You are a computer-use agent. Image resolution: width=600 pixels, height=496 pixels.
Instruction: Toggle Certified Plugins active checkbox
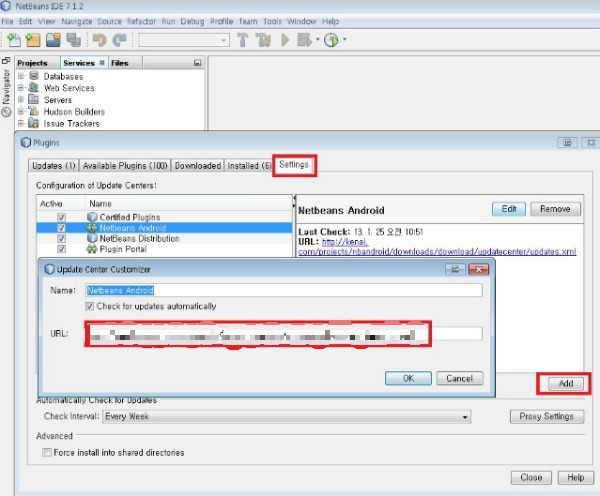(61, 217)
